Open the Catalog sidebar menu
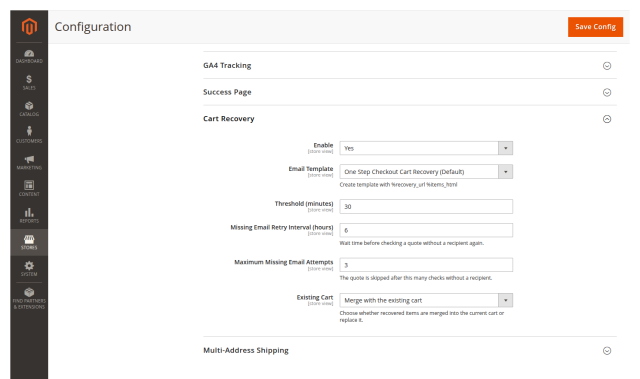640x379 pixels. click(29, 109)
